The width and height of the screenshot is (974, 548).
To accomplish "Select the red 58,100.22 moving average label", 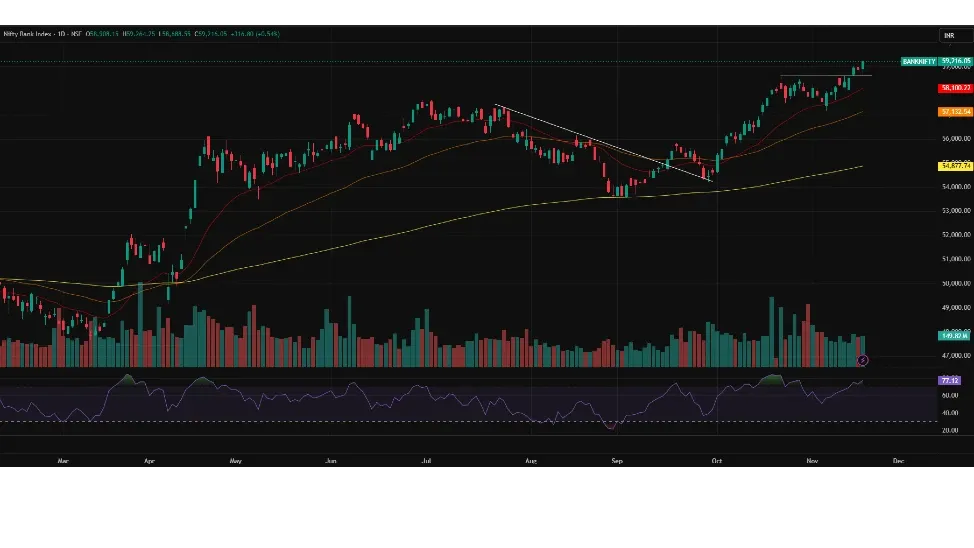I will click(955, 88).
